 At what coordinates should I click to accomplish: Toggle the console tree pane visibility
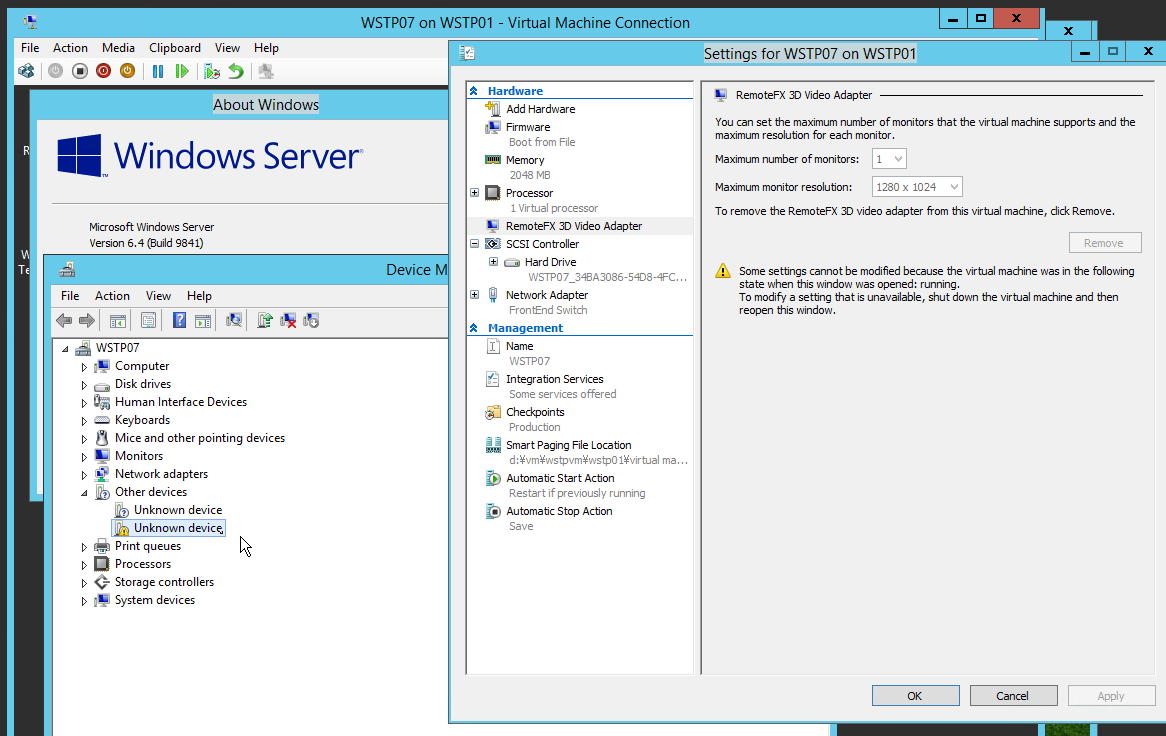click(x=117, y=320)
